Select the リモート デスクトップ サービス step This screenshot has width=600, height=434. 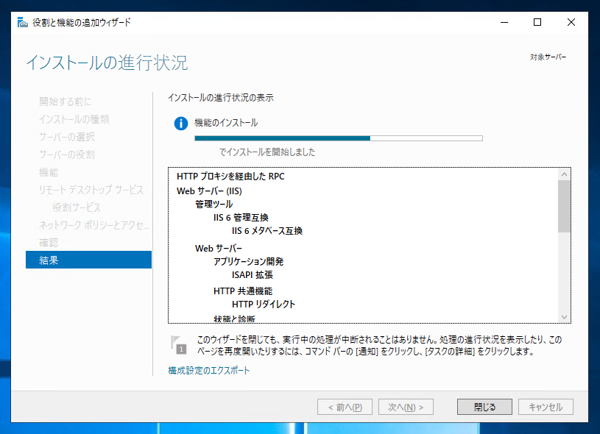click(91, 190)
